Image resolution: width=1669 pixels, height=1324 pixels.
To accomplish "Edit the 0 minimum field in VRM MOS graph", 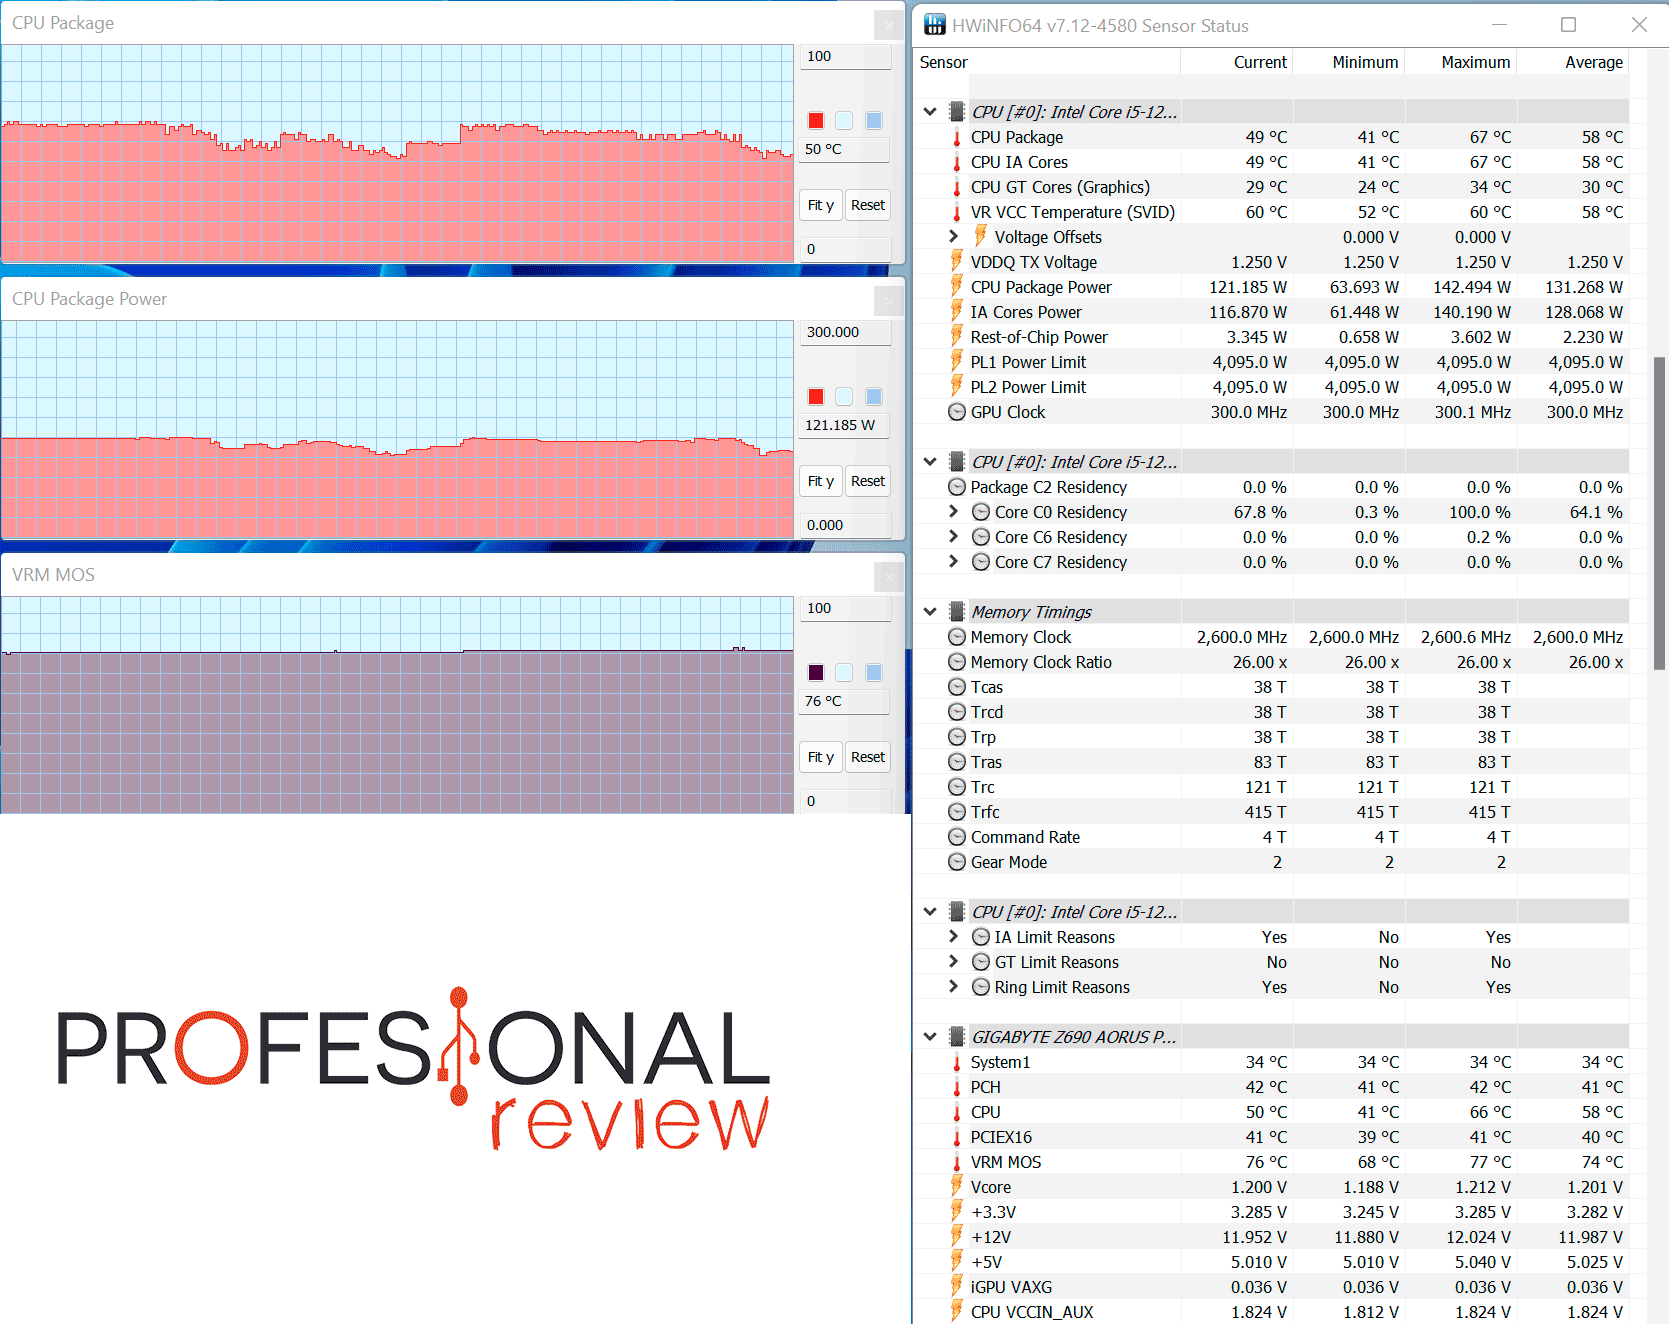I will (x=845, y=801).
